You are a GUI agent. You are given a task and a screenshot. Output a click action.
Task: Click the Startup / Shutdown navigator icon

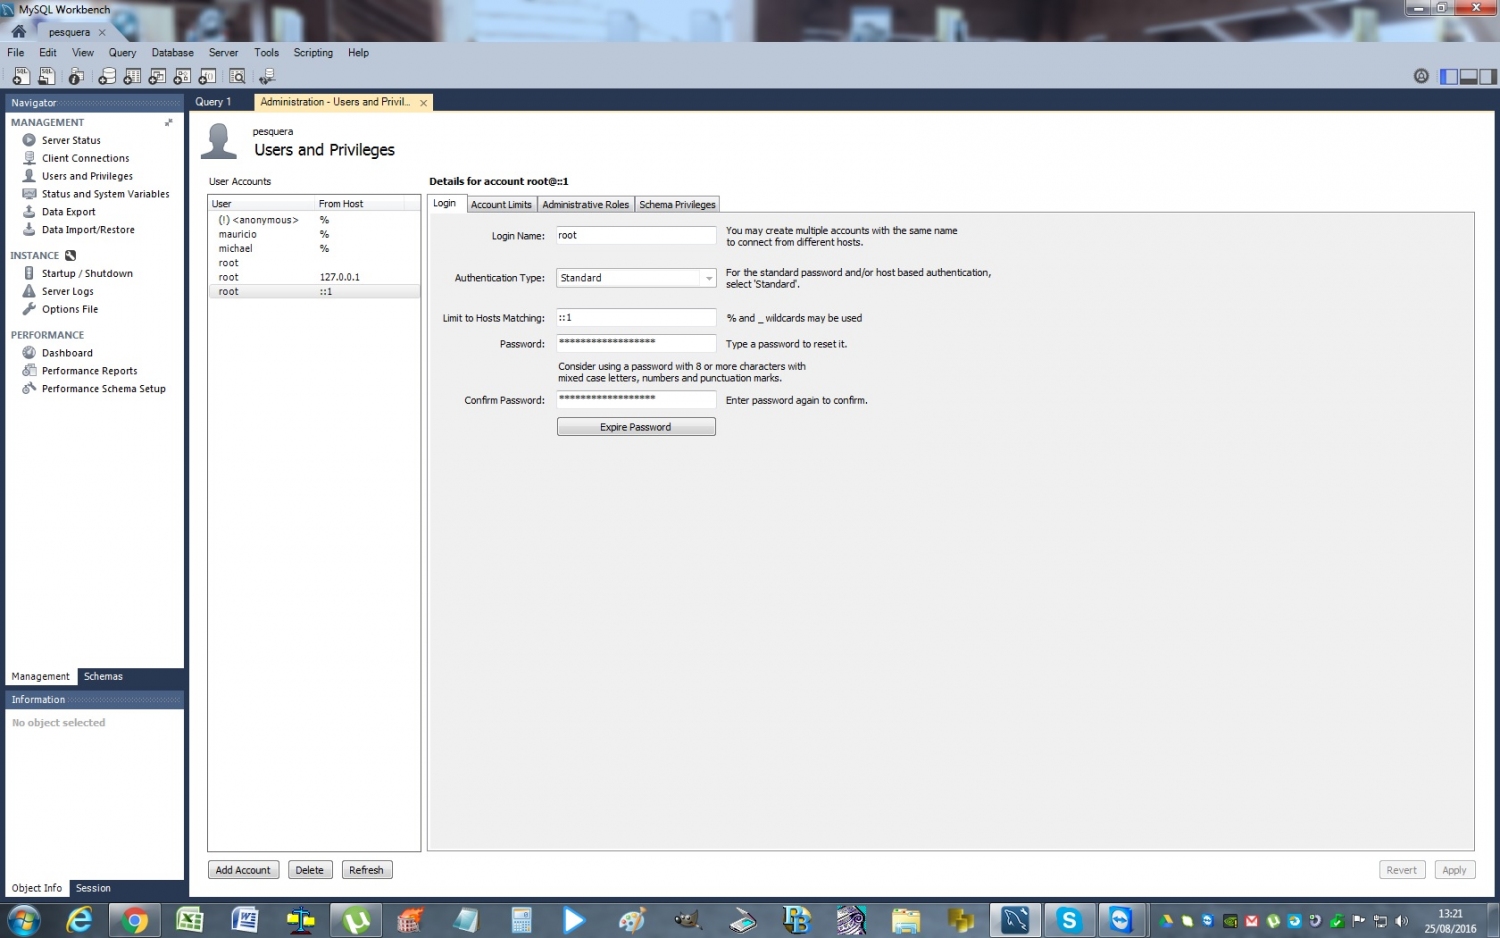pos(29,273)
